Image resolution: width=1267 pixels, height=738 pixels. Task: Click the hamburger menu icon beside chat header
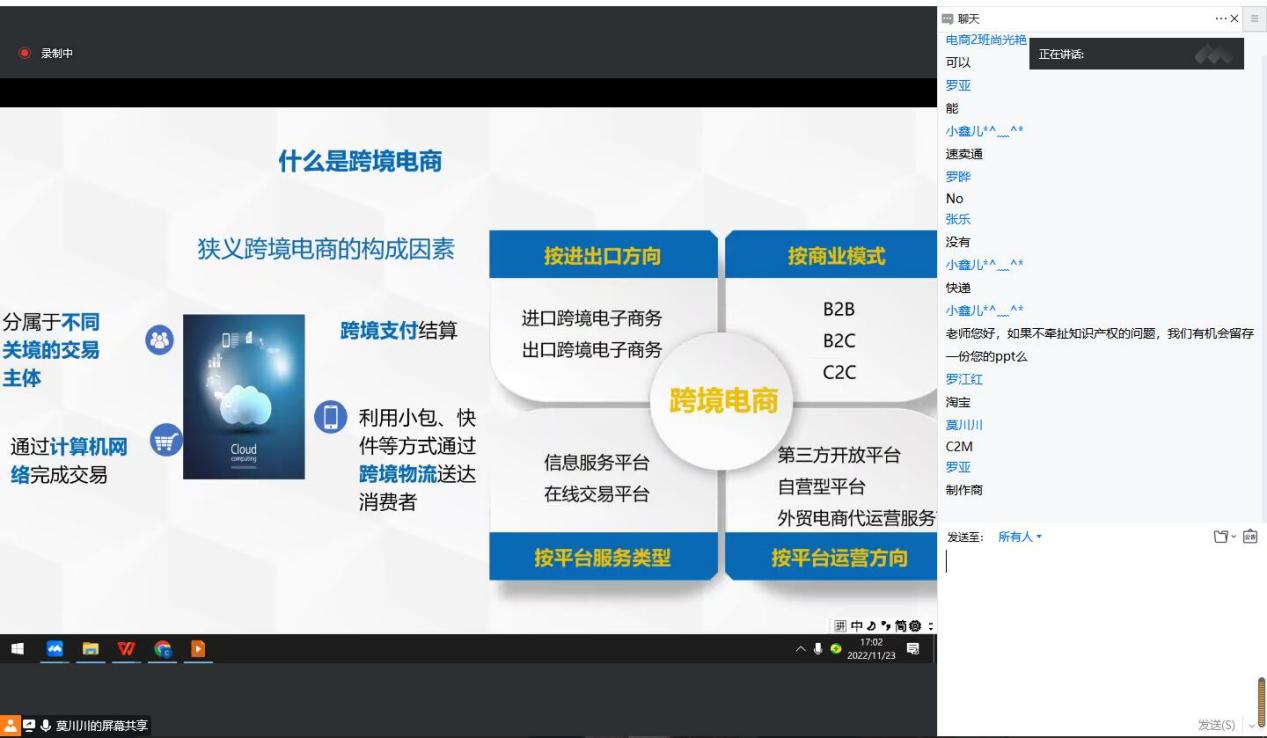[x=1254, y=19]
